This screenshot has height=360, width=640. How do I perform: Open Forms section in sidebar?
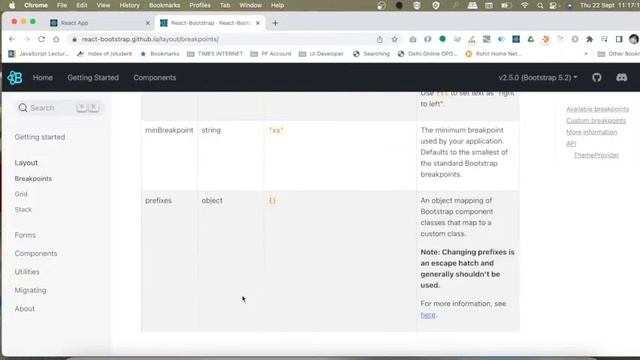coord(25,235)
